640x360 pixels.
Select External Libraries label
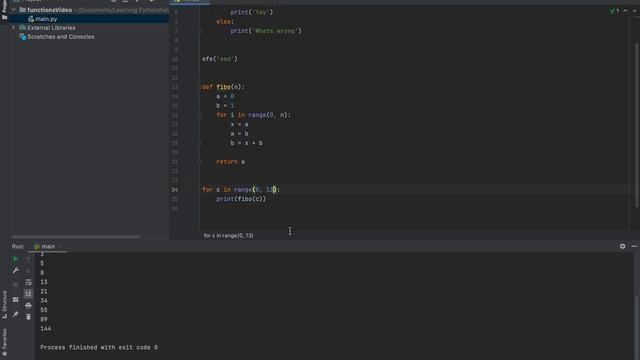(x=51, y=28)
